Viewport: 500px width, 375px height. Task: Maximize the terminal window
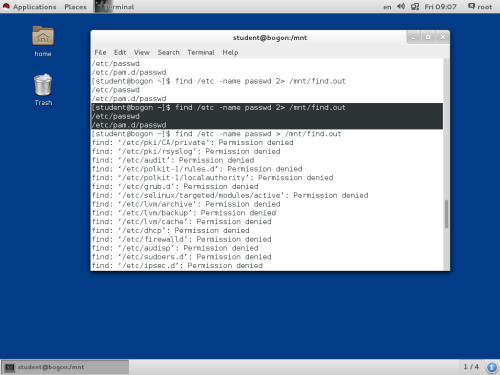(428, 37)
